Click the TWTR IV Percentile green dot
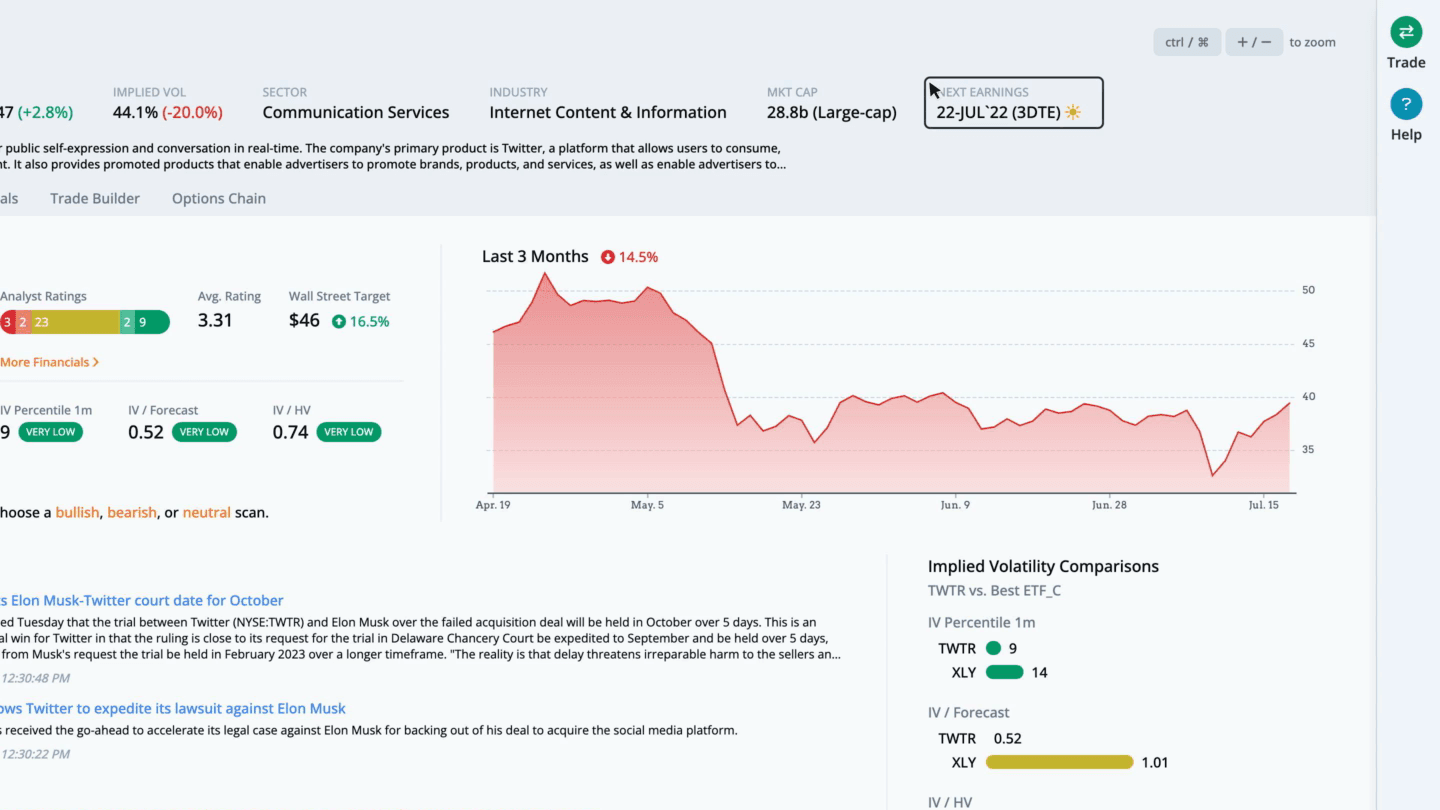Image resolution: width=1440 pixels, height=810 pixels. [x=993, y=648]
